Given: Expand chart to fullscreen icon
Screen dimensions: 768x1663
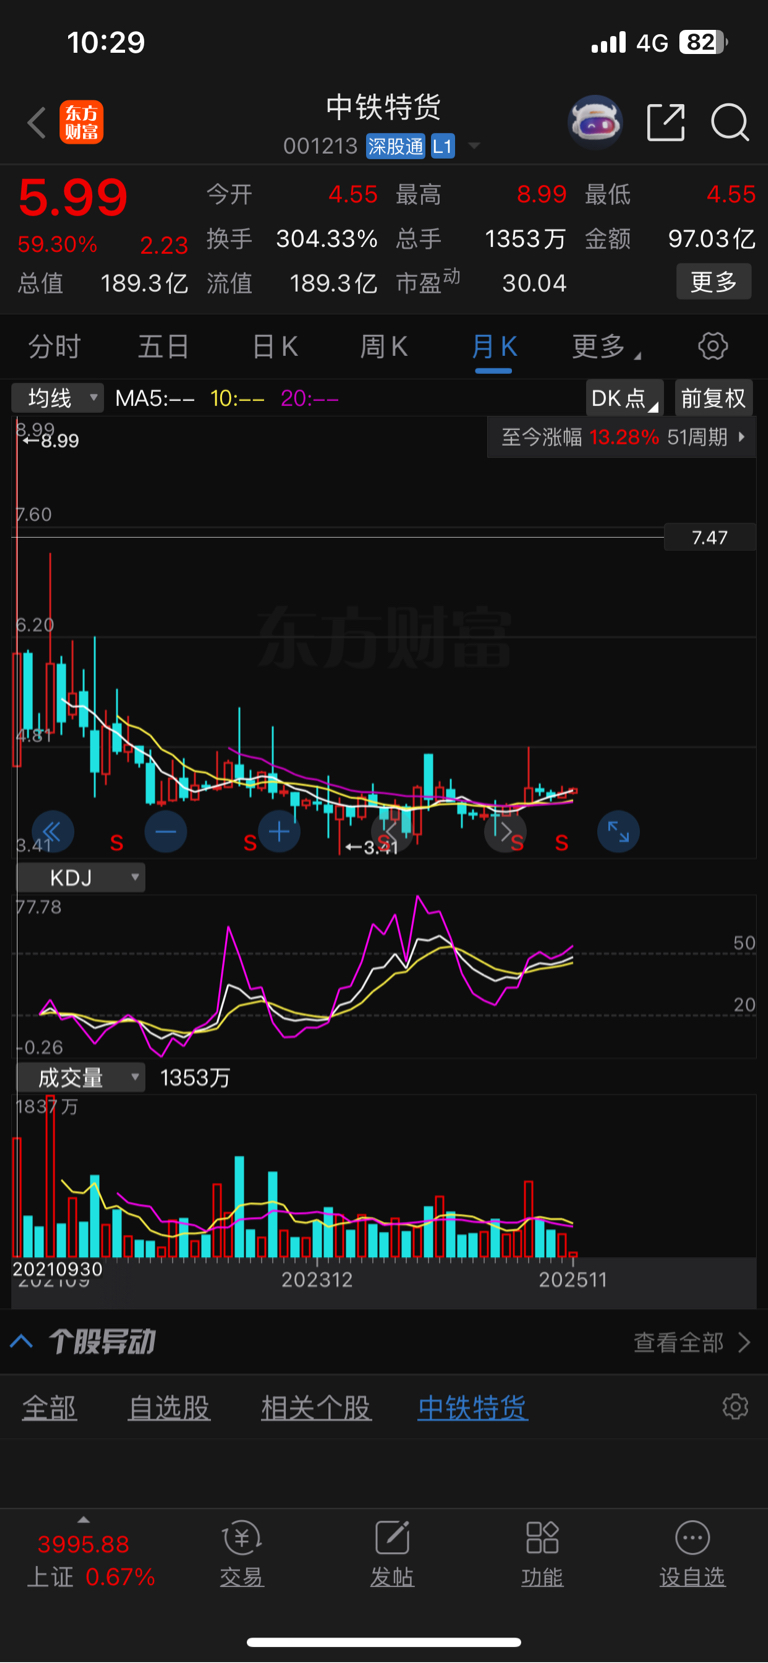Looking at the screenshot, I should (x=619, y=831).
